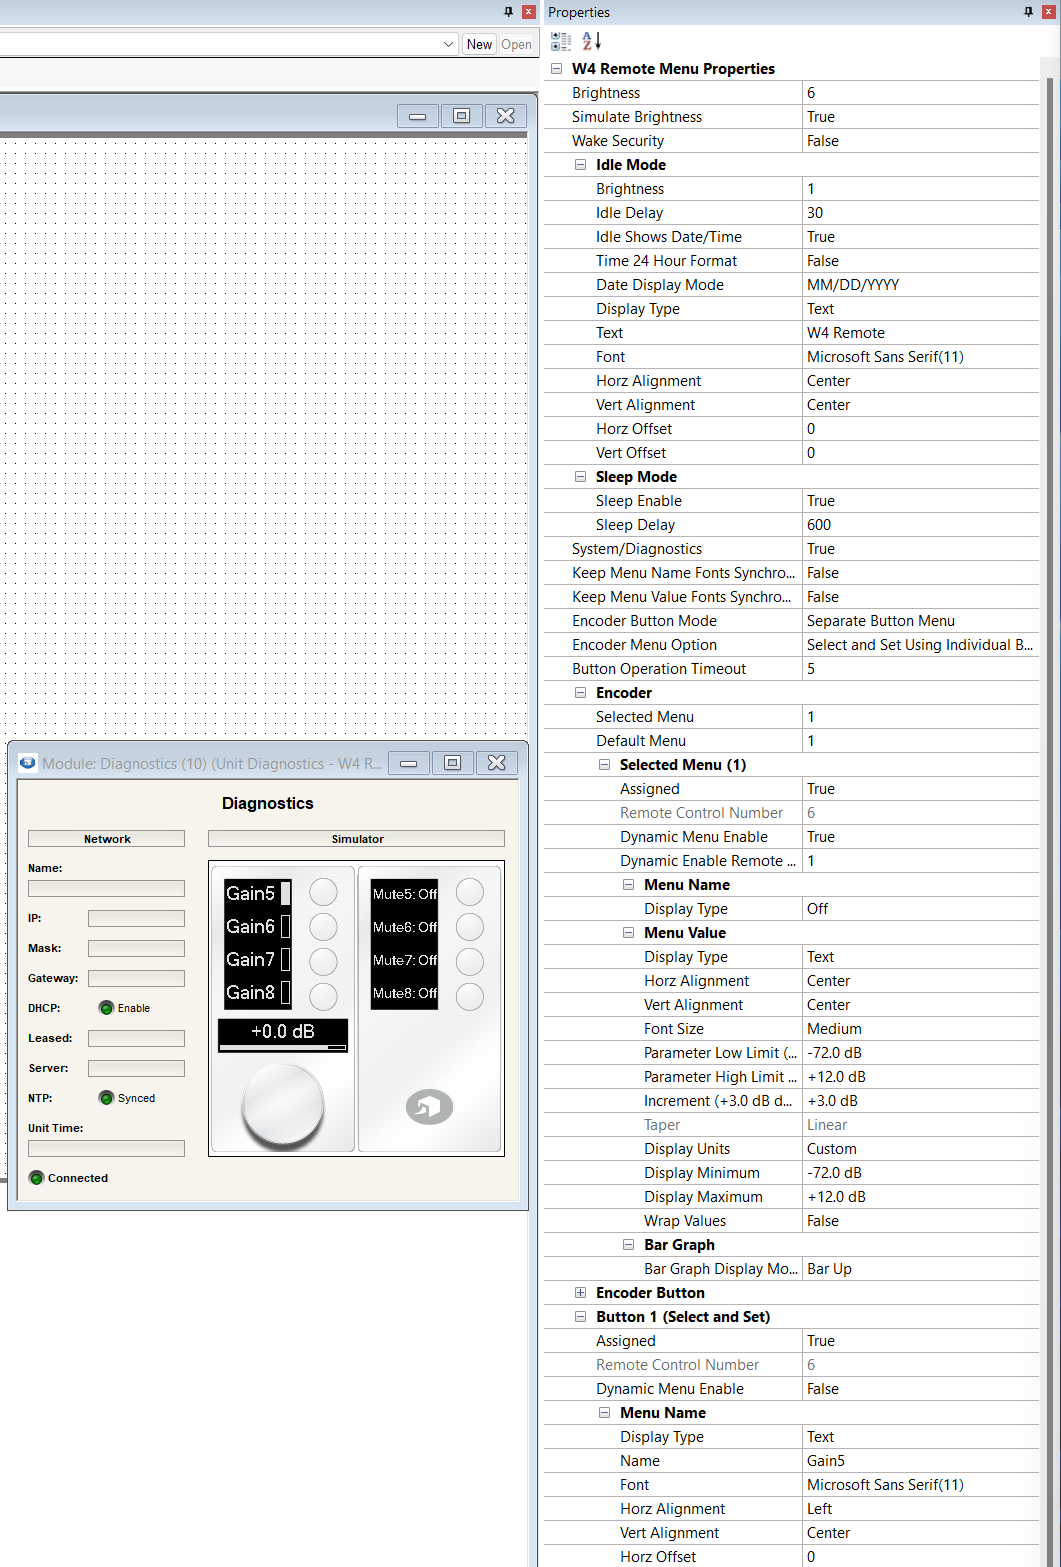Click the DHCP Enable indicator
The height and width of the screenshot is (1567, 1061).
[x=106, y=1008]
